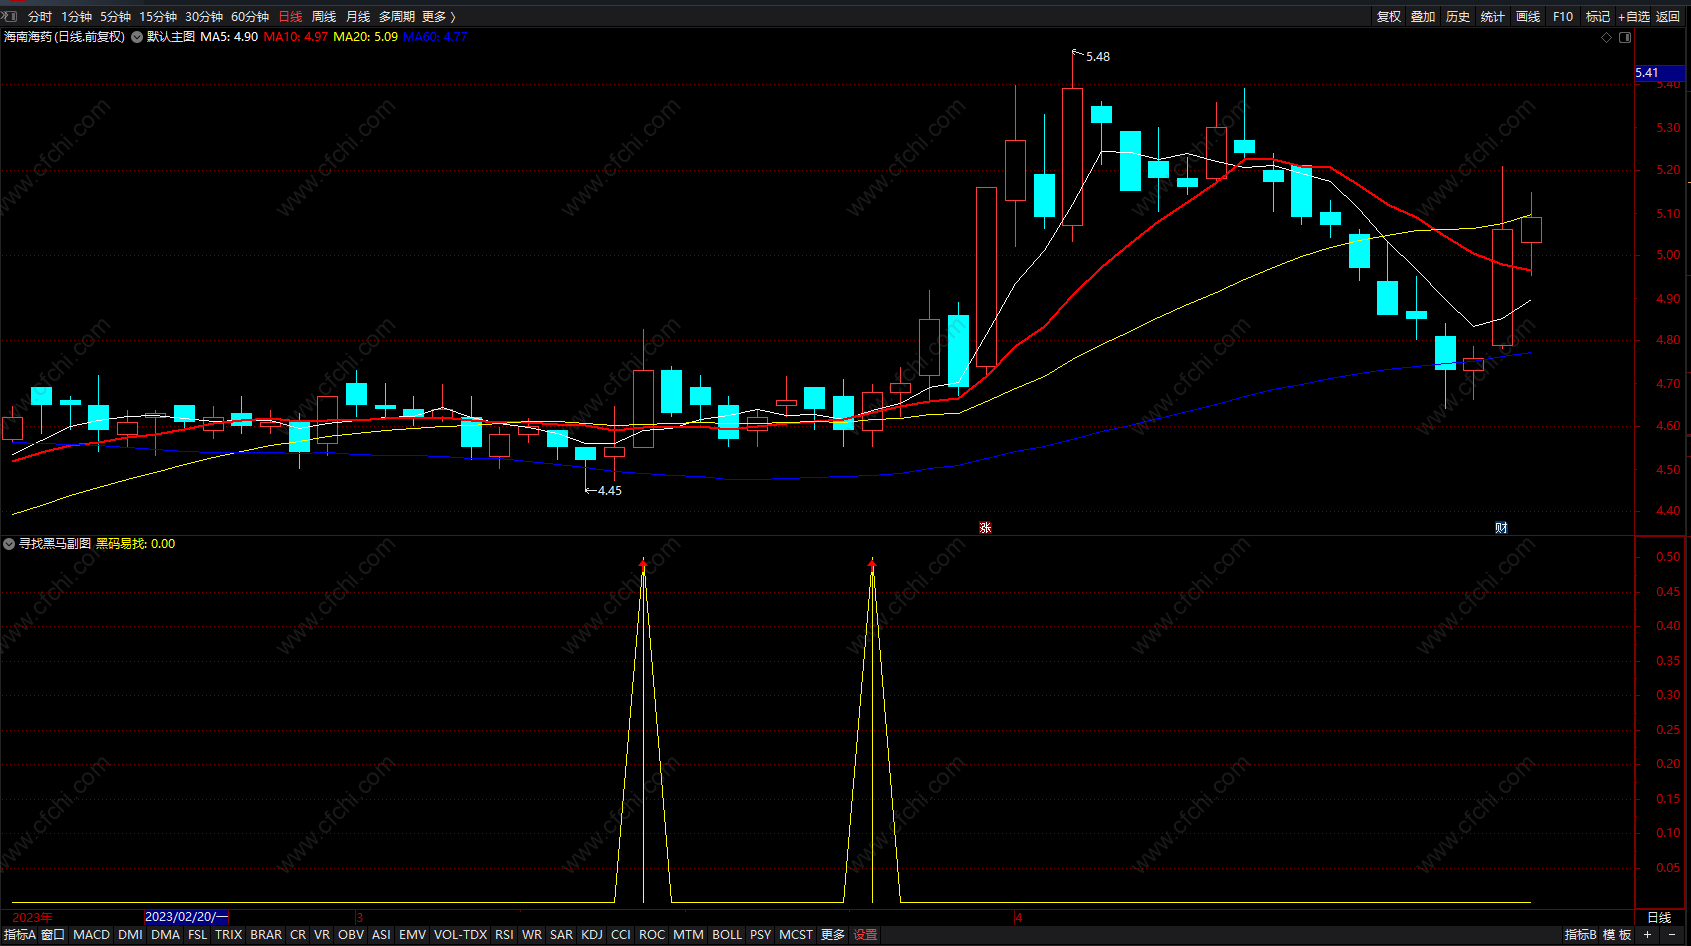Select the CR indicator
The image size is (1691, 946).
tap(298, 935)
